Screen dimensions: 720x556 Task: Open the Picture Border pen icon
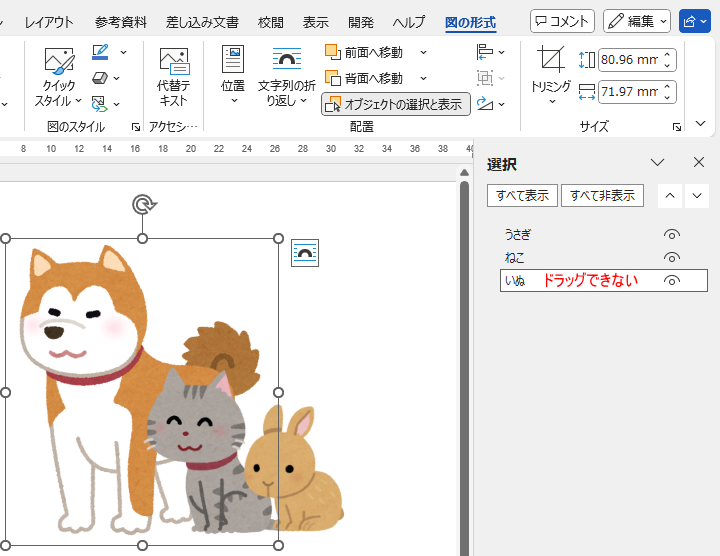(101, 52)
